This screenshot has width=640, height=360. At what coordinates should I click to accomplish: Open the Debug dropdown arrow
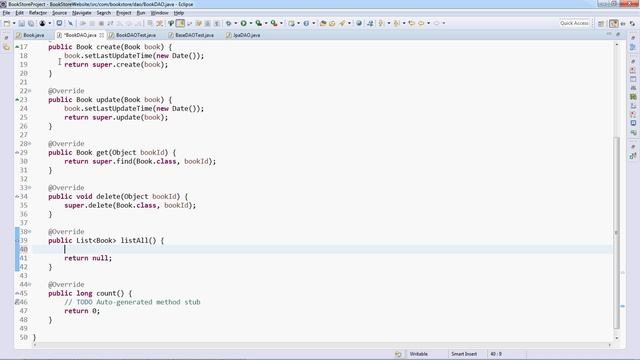click(236, 23)
